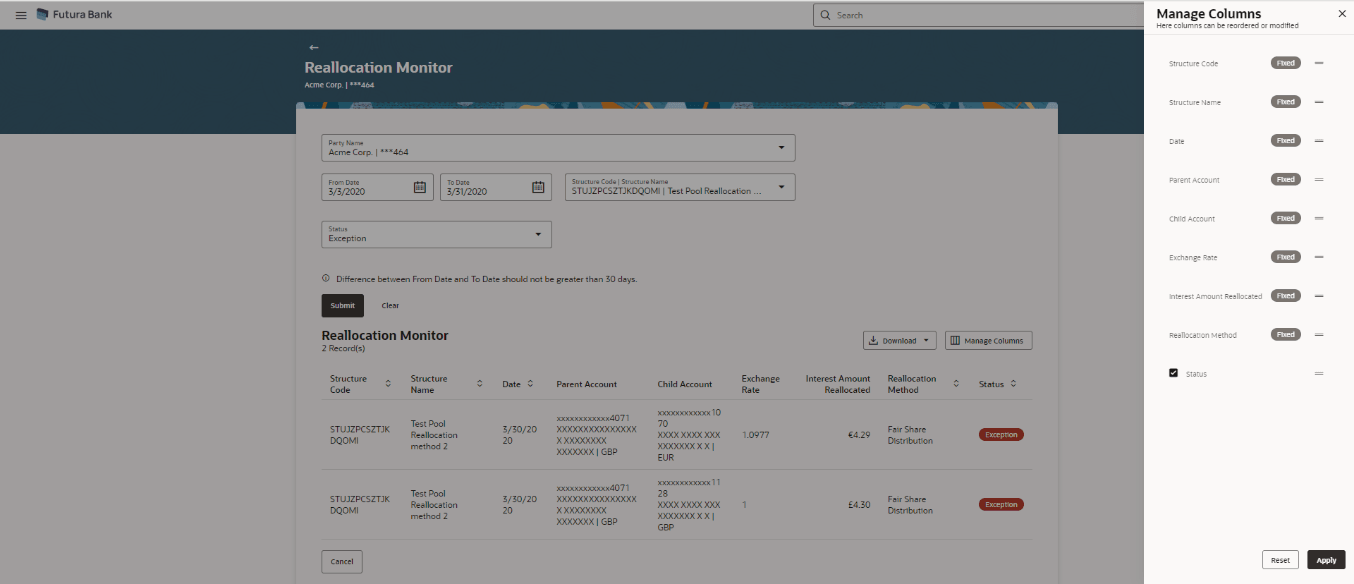Viewport: 1354px width, 584px height.
Task: Grab the Child Account reorder handle
Action: (x=1319, y=218)
